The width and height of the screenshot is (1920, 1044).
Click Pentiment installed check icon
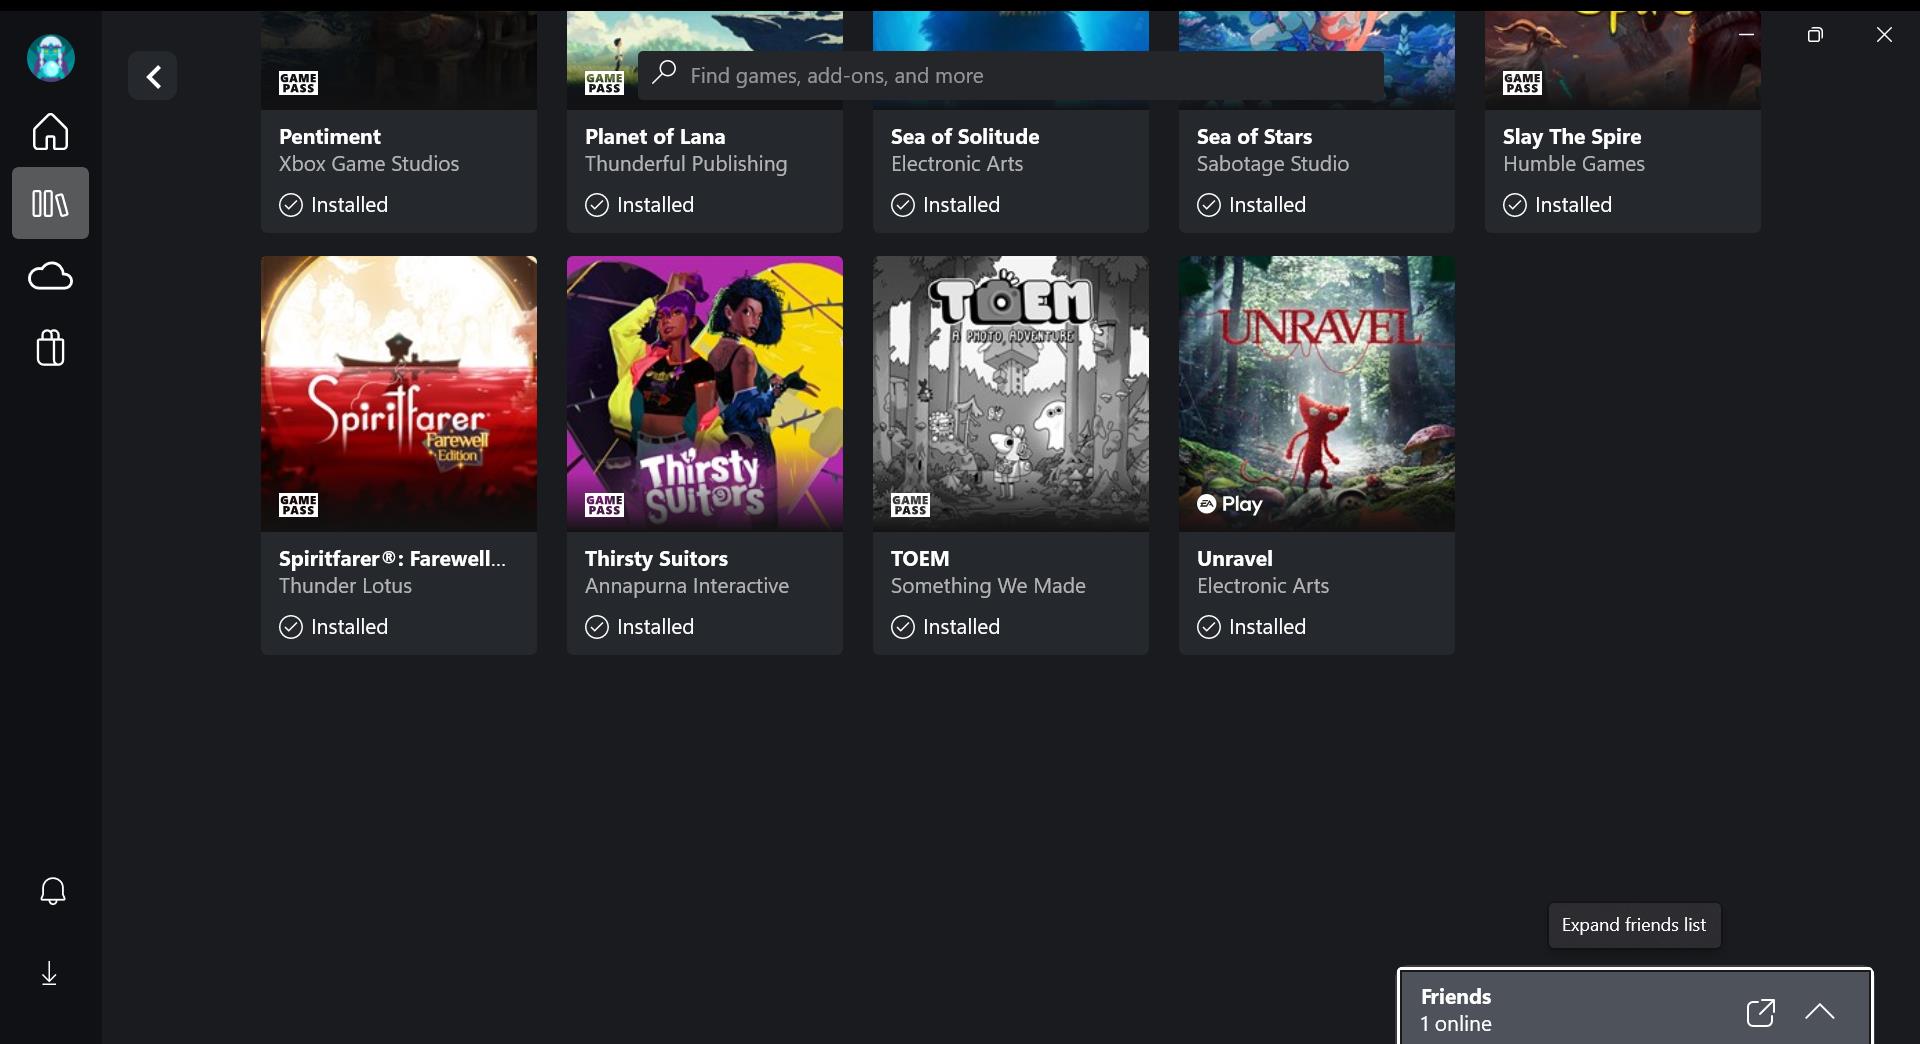pyautogui.click(x=291, y=205)
